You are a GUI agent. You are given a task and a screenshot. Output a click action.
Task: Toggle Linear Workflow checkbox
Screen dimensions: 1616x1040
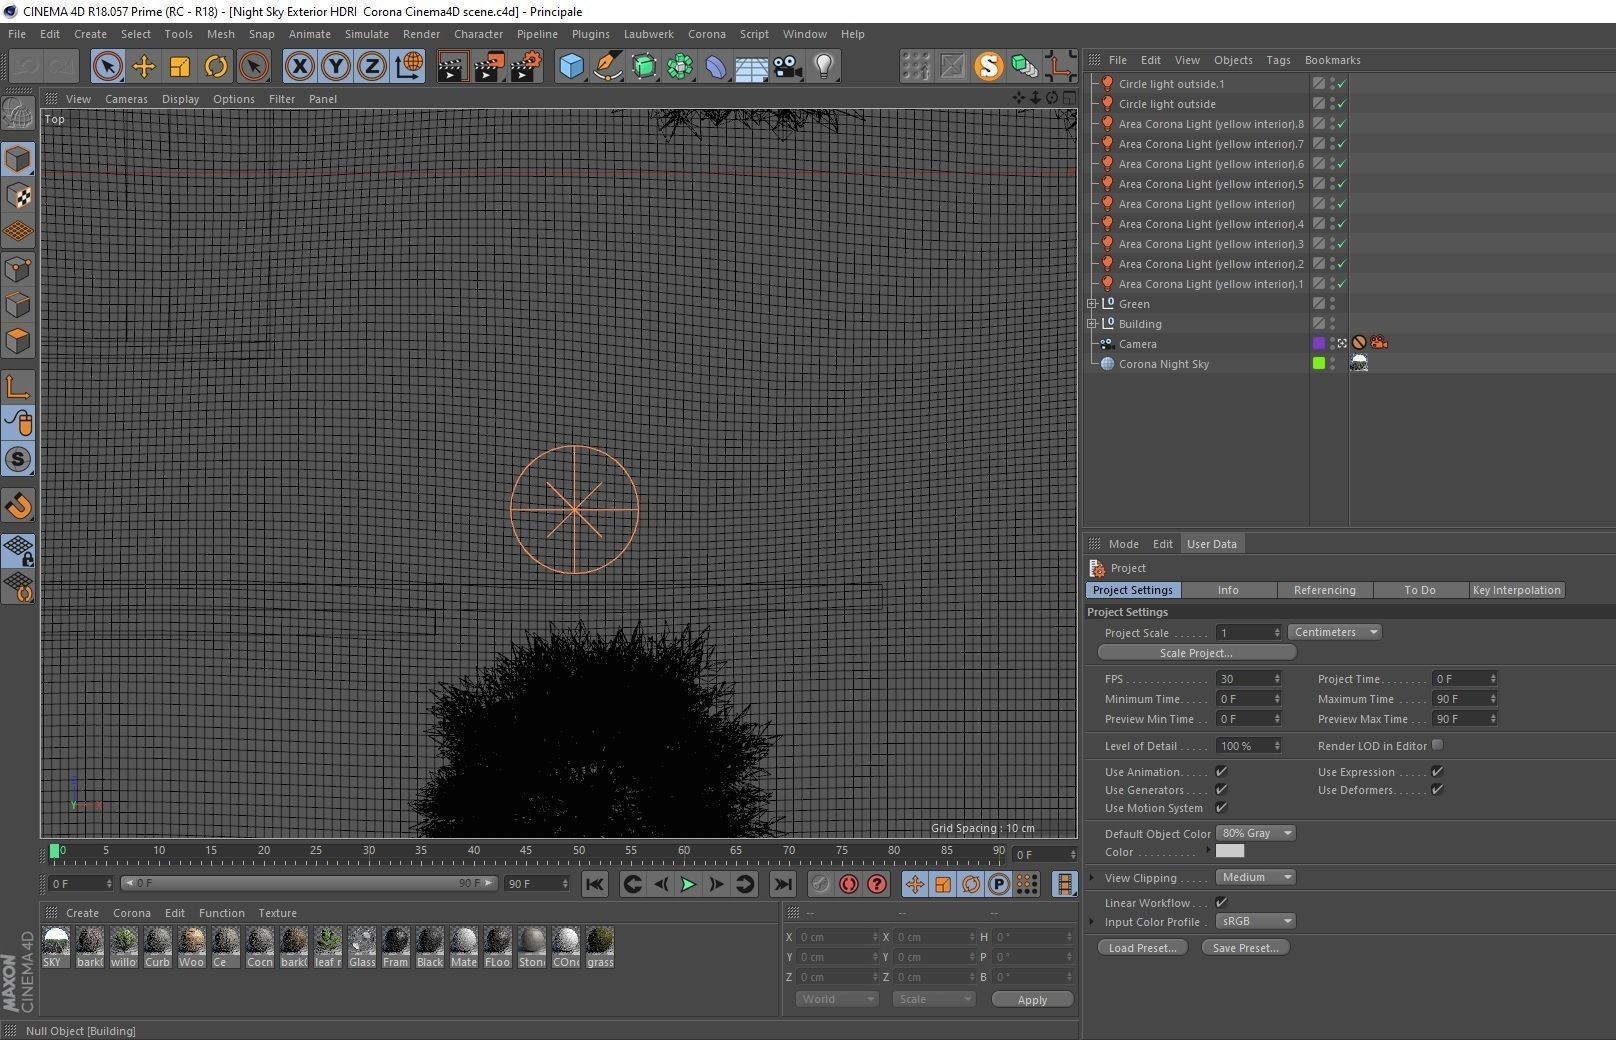click(x=1221, y=903)
